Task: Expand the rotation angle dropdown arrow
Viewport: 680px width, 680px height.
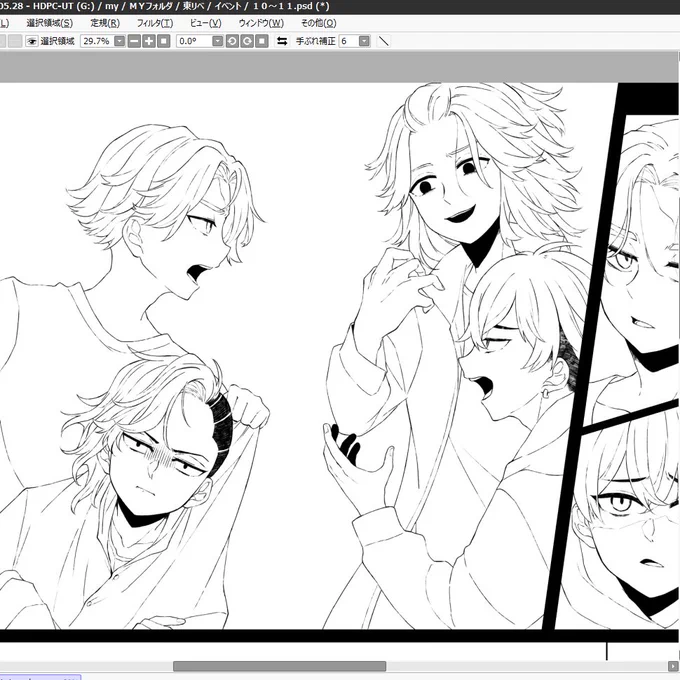Action: (218, 41)
